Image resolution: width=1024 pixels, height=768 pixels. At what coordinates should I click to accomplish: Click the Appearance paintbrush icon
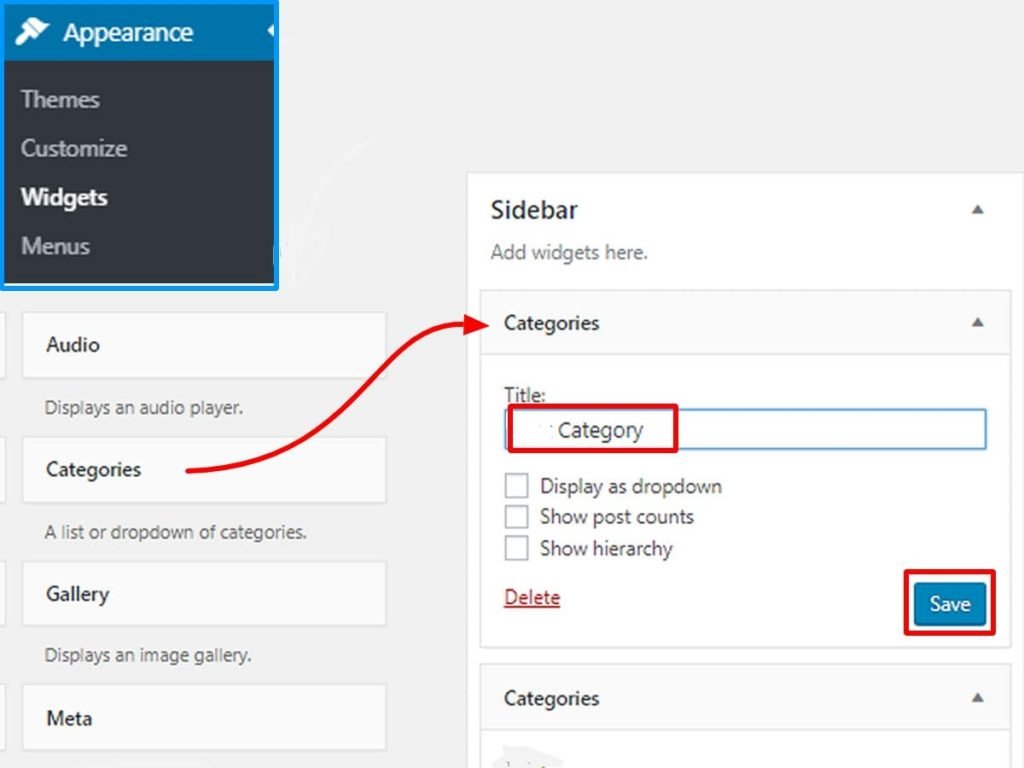34,31
